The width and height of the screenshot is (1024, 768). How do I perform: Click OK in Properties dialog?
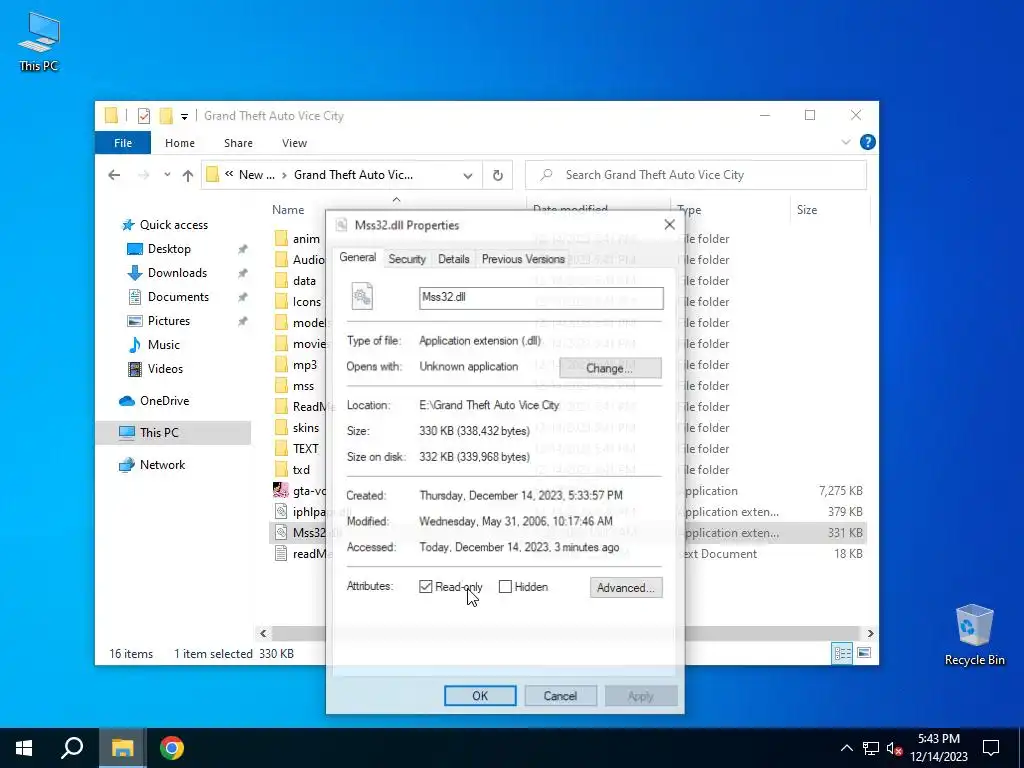(480, 696)
